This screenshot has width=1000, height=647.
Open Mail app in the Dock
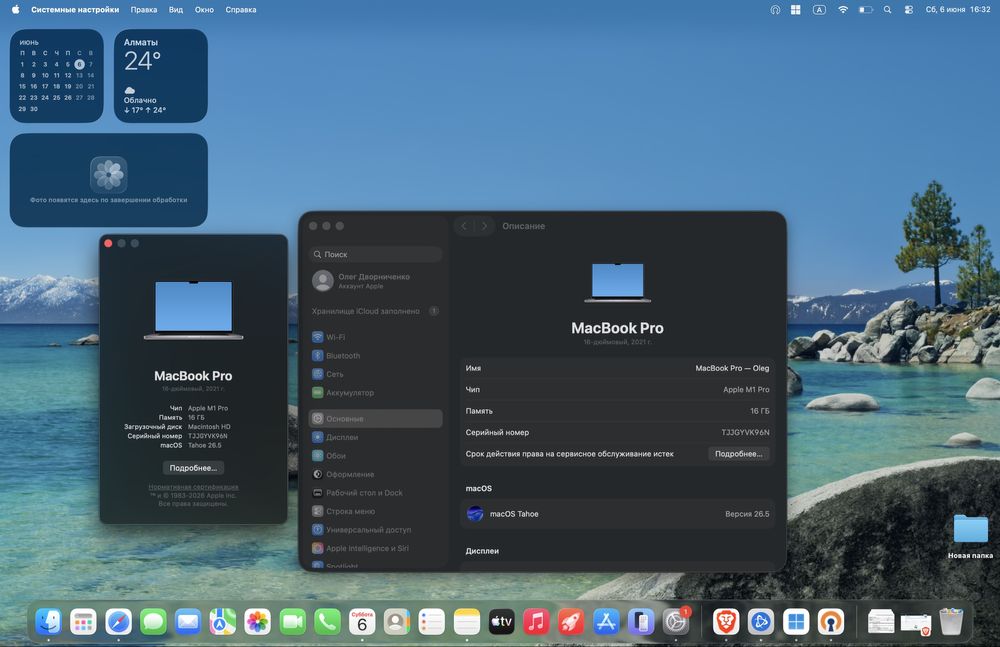point(188,621)
